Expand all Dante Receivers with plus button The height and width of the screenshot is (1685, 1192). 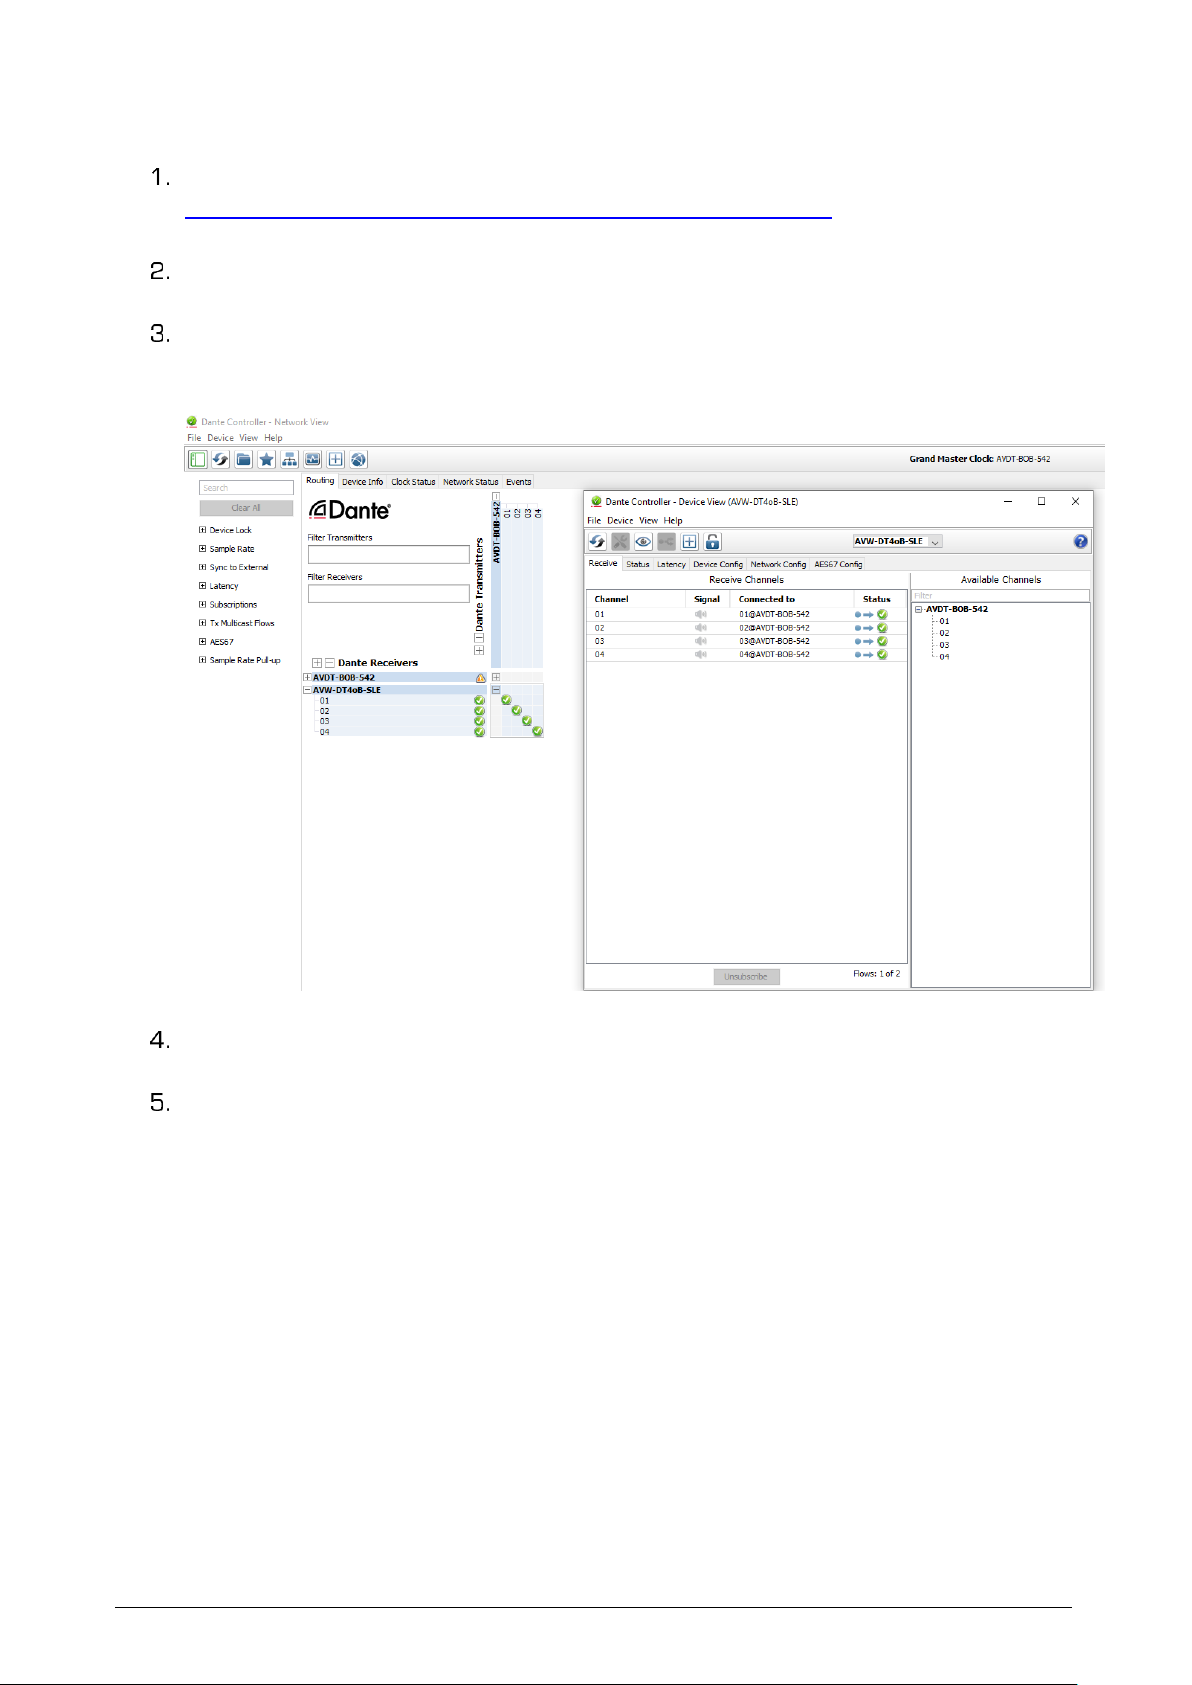tap(317, 663)
